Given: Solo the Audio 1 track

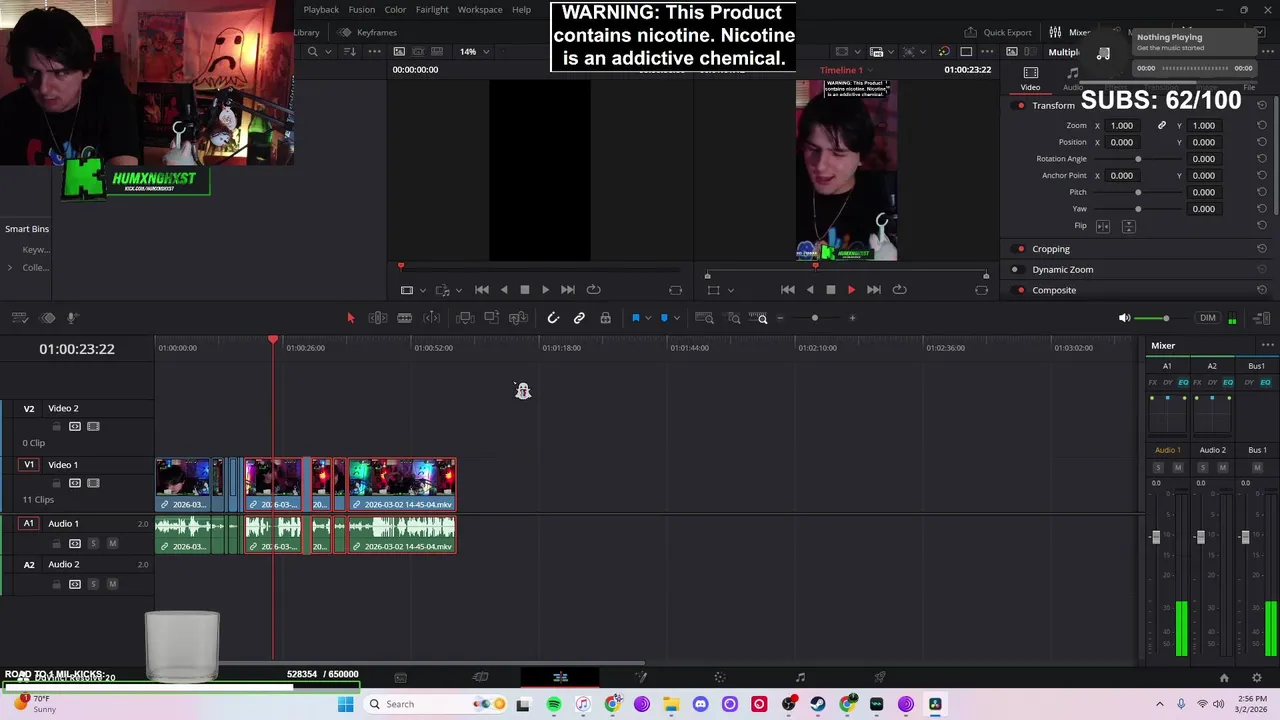Looking at the screenshot, I should [93, 543].
